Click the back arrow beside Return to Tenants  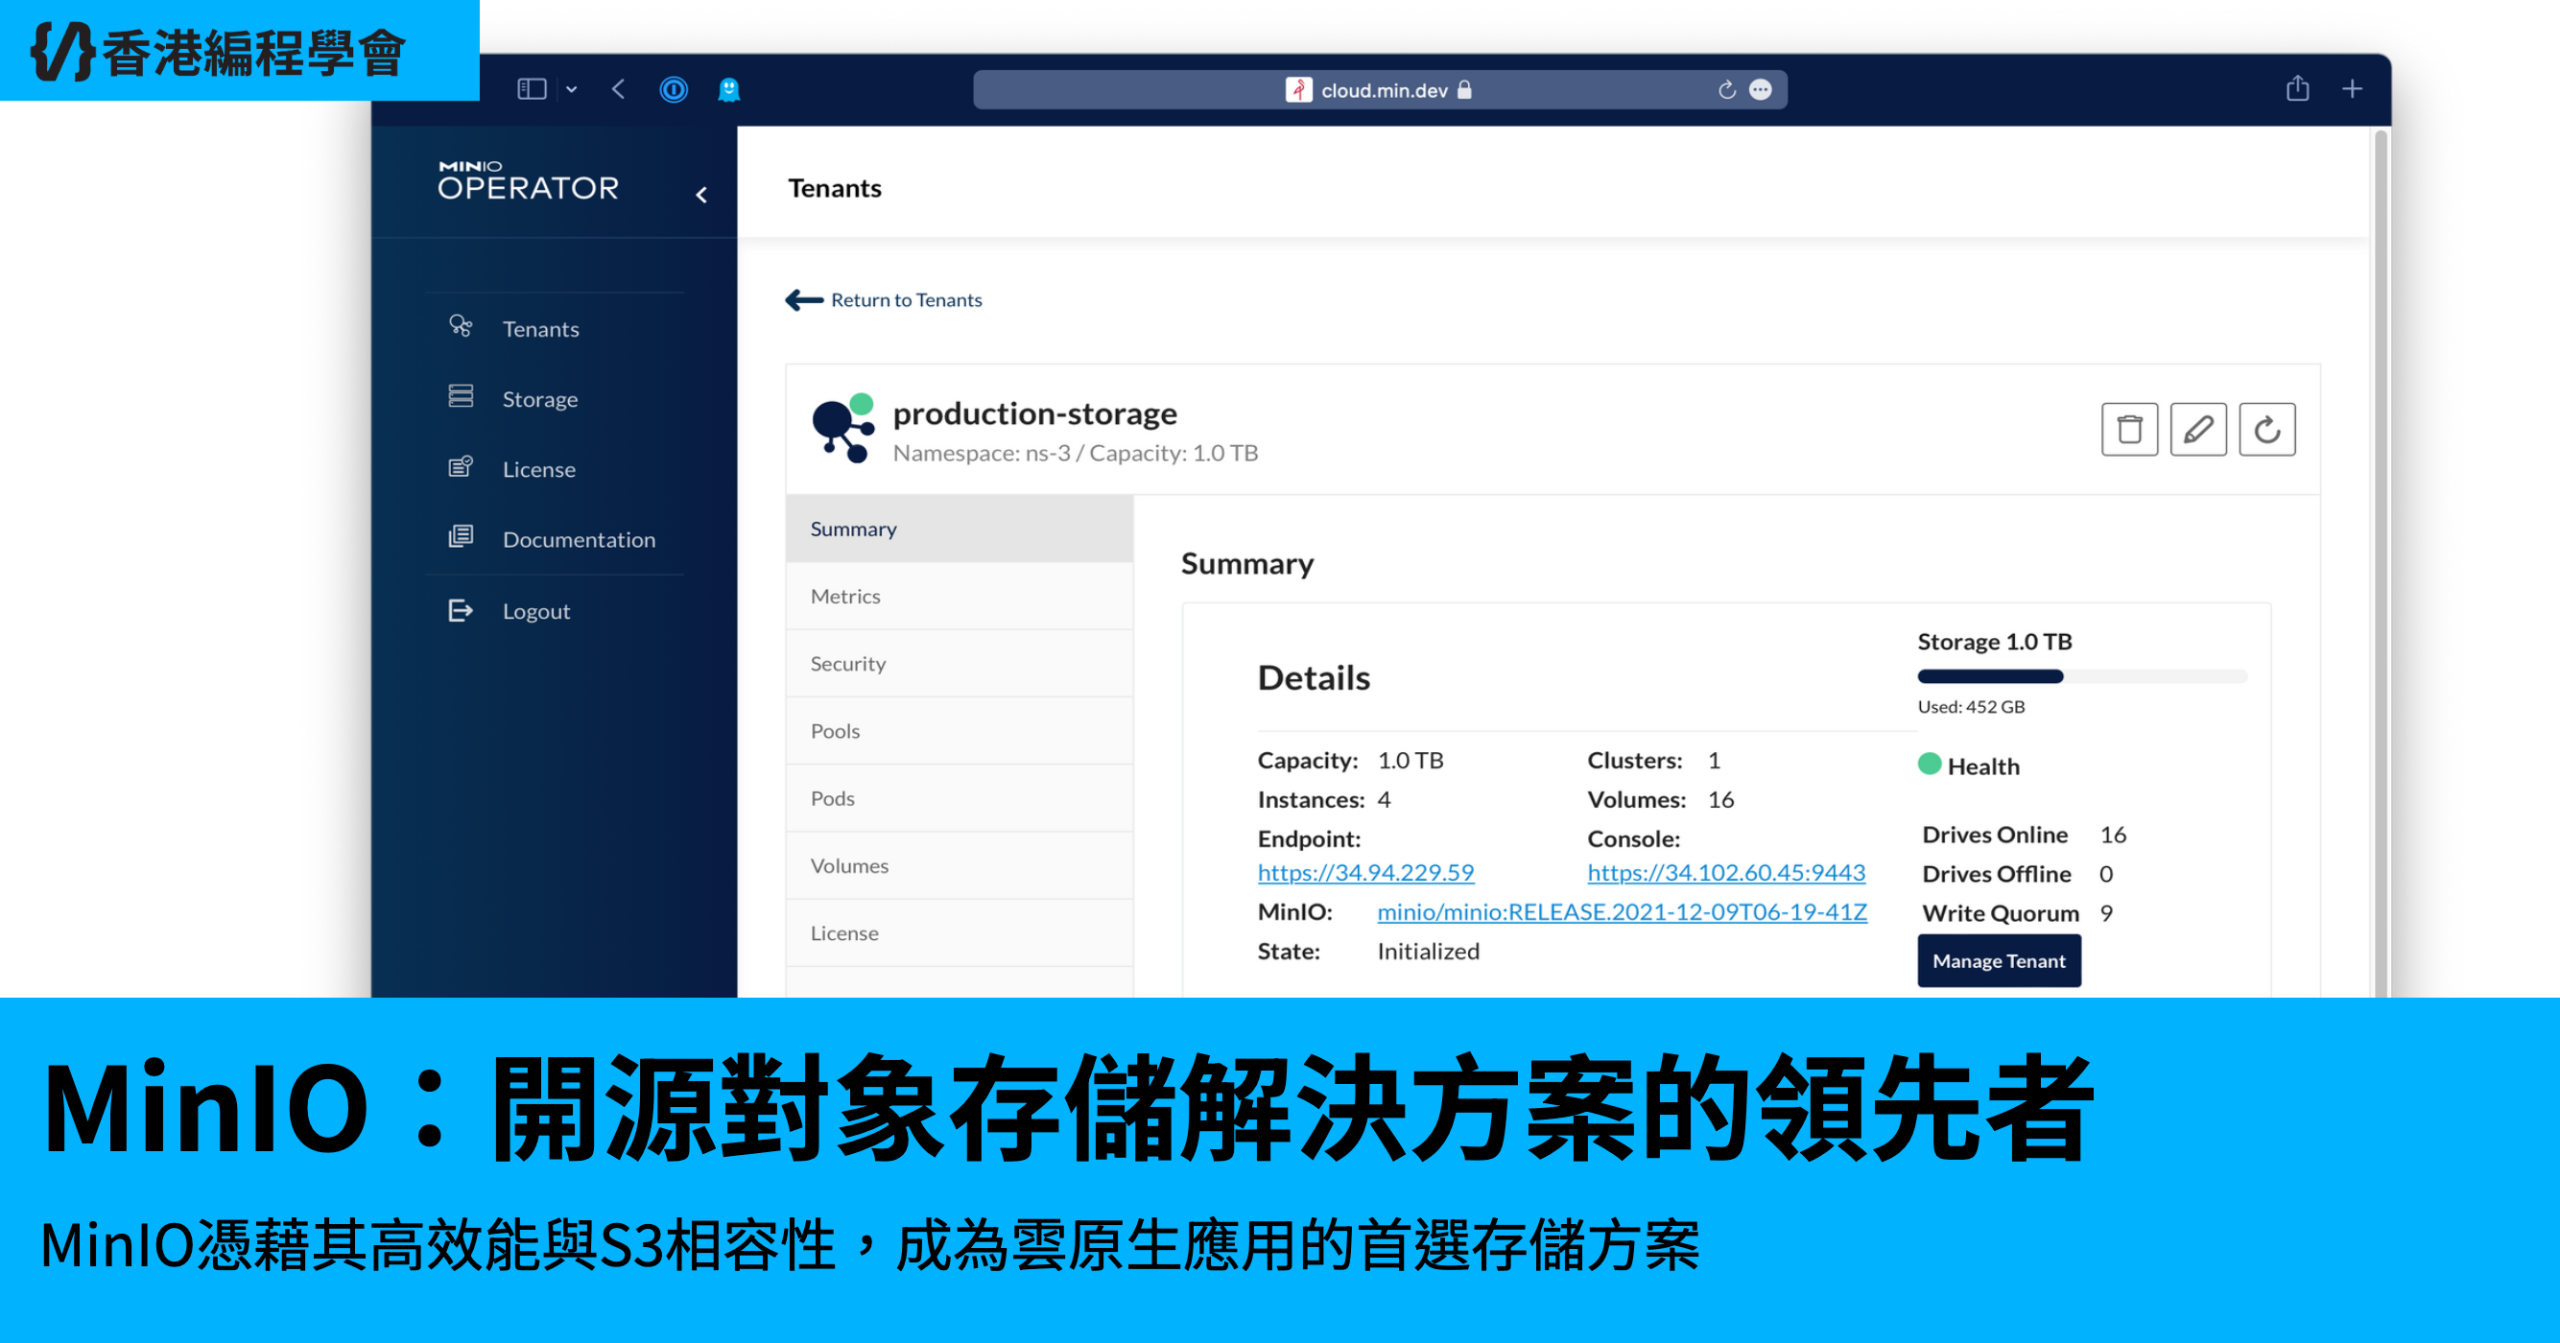[x=804, y=300]
